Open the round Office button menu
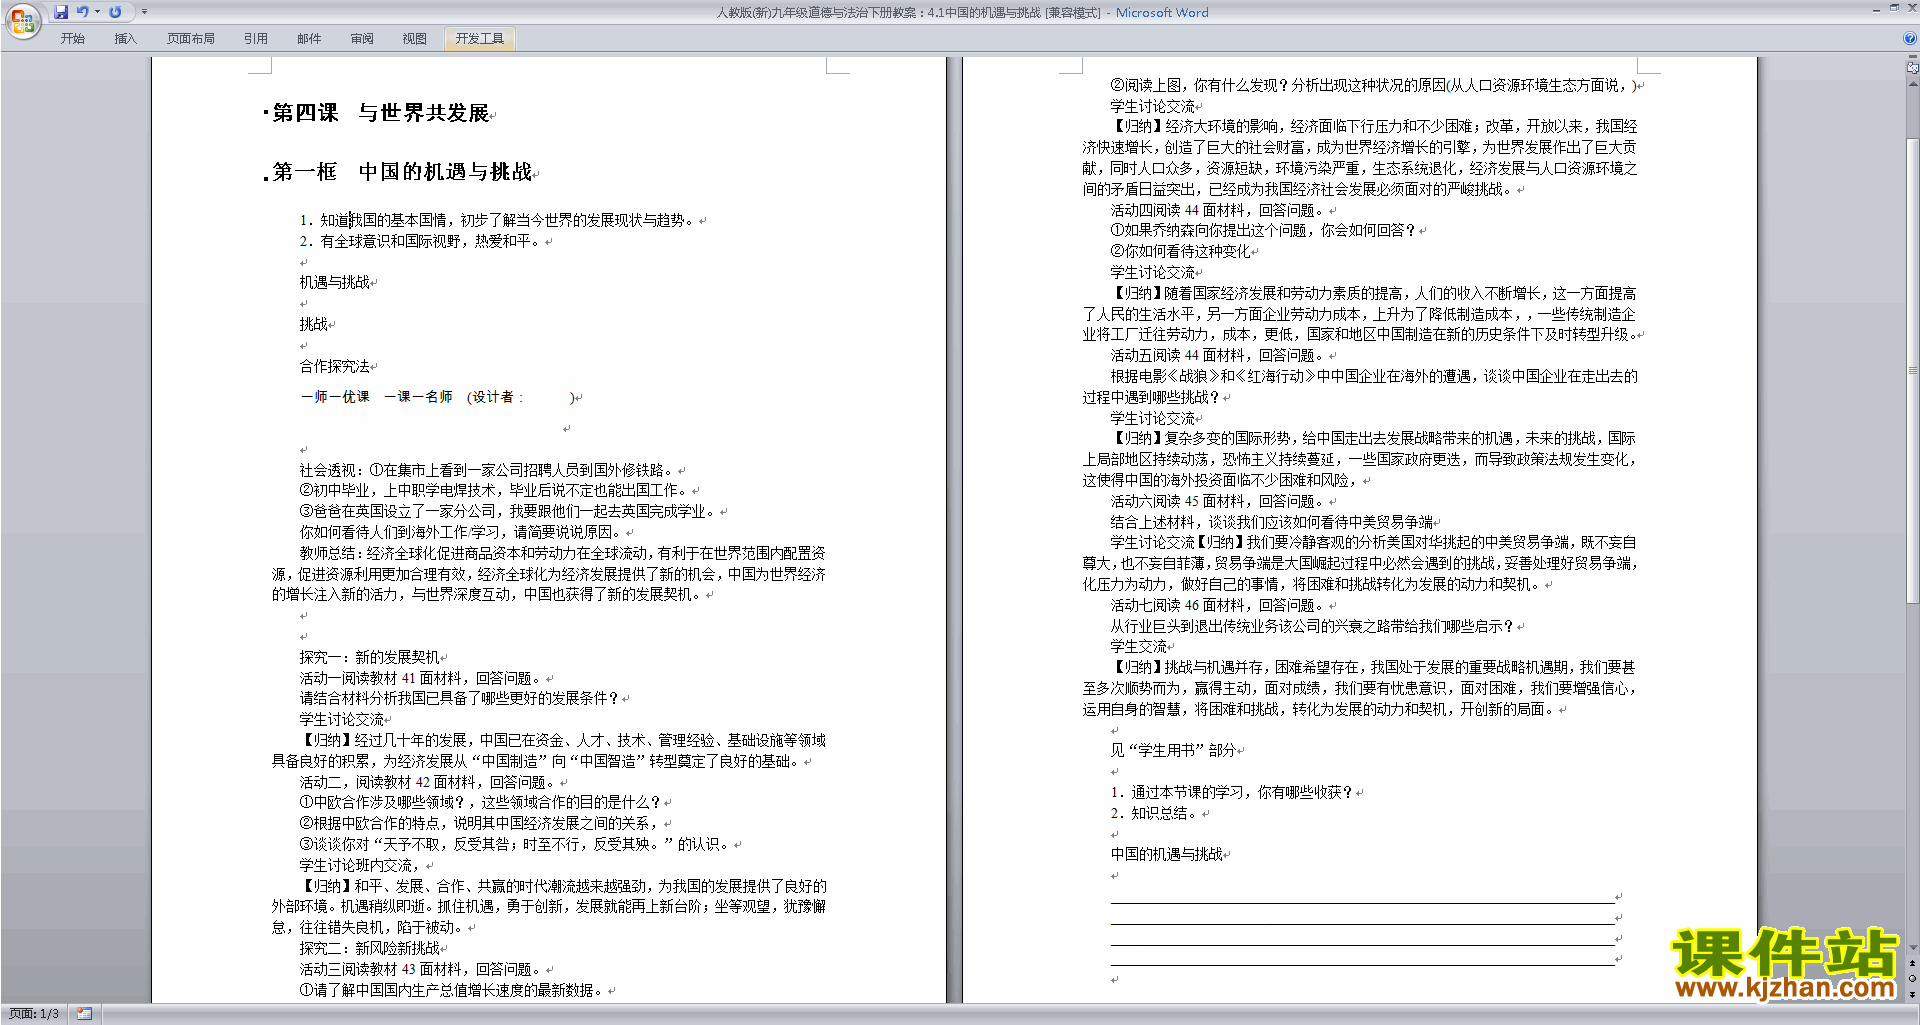The image size is (1920, 1025). click(22, 20)
